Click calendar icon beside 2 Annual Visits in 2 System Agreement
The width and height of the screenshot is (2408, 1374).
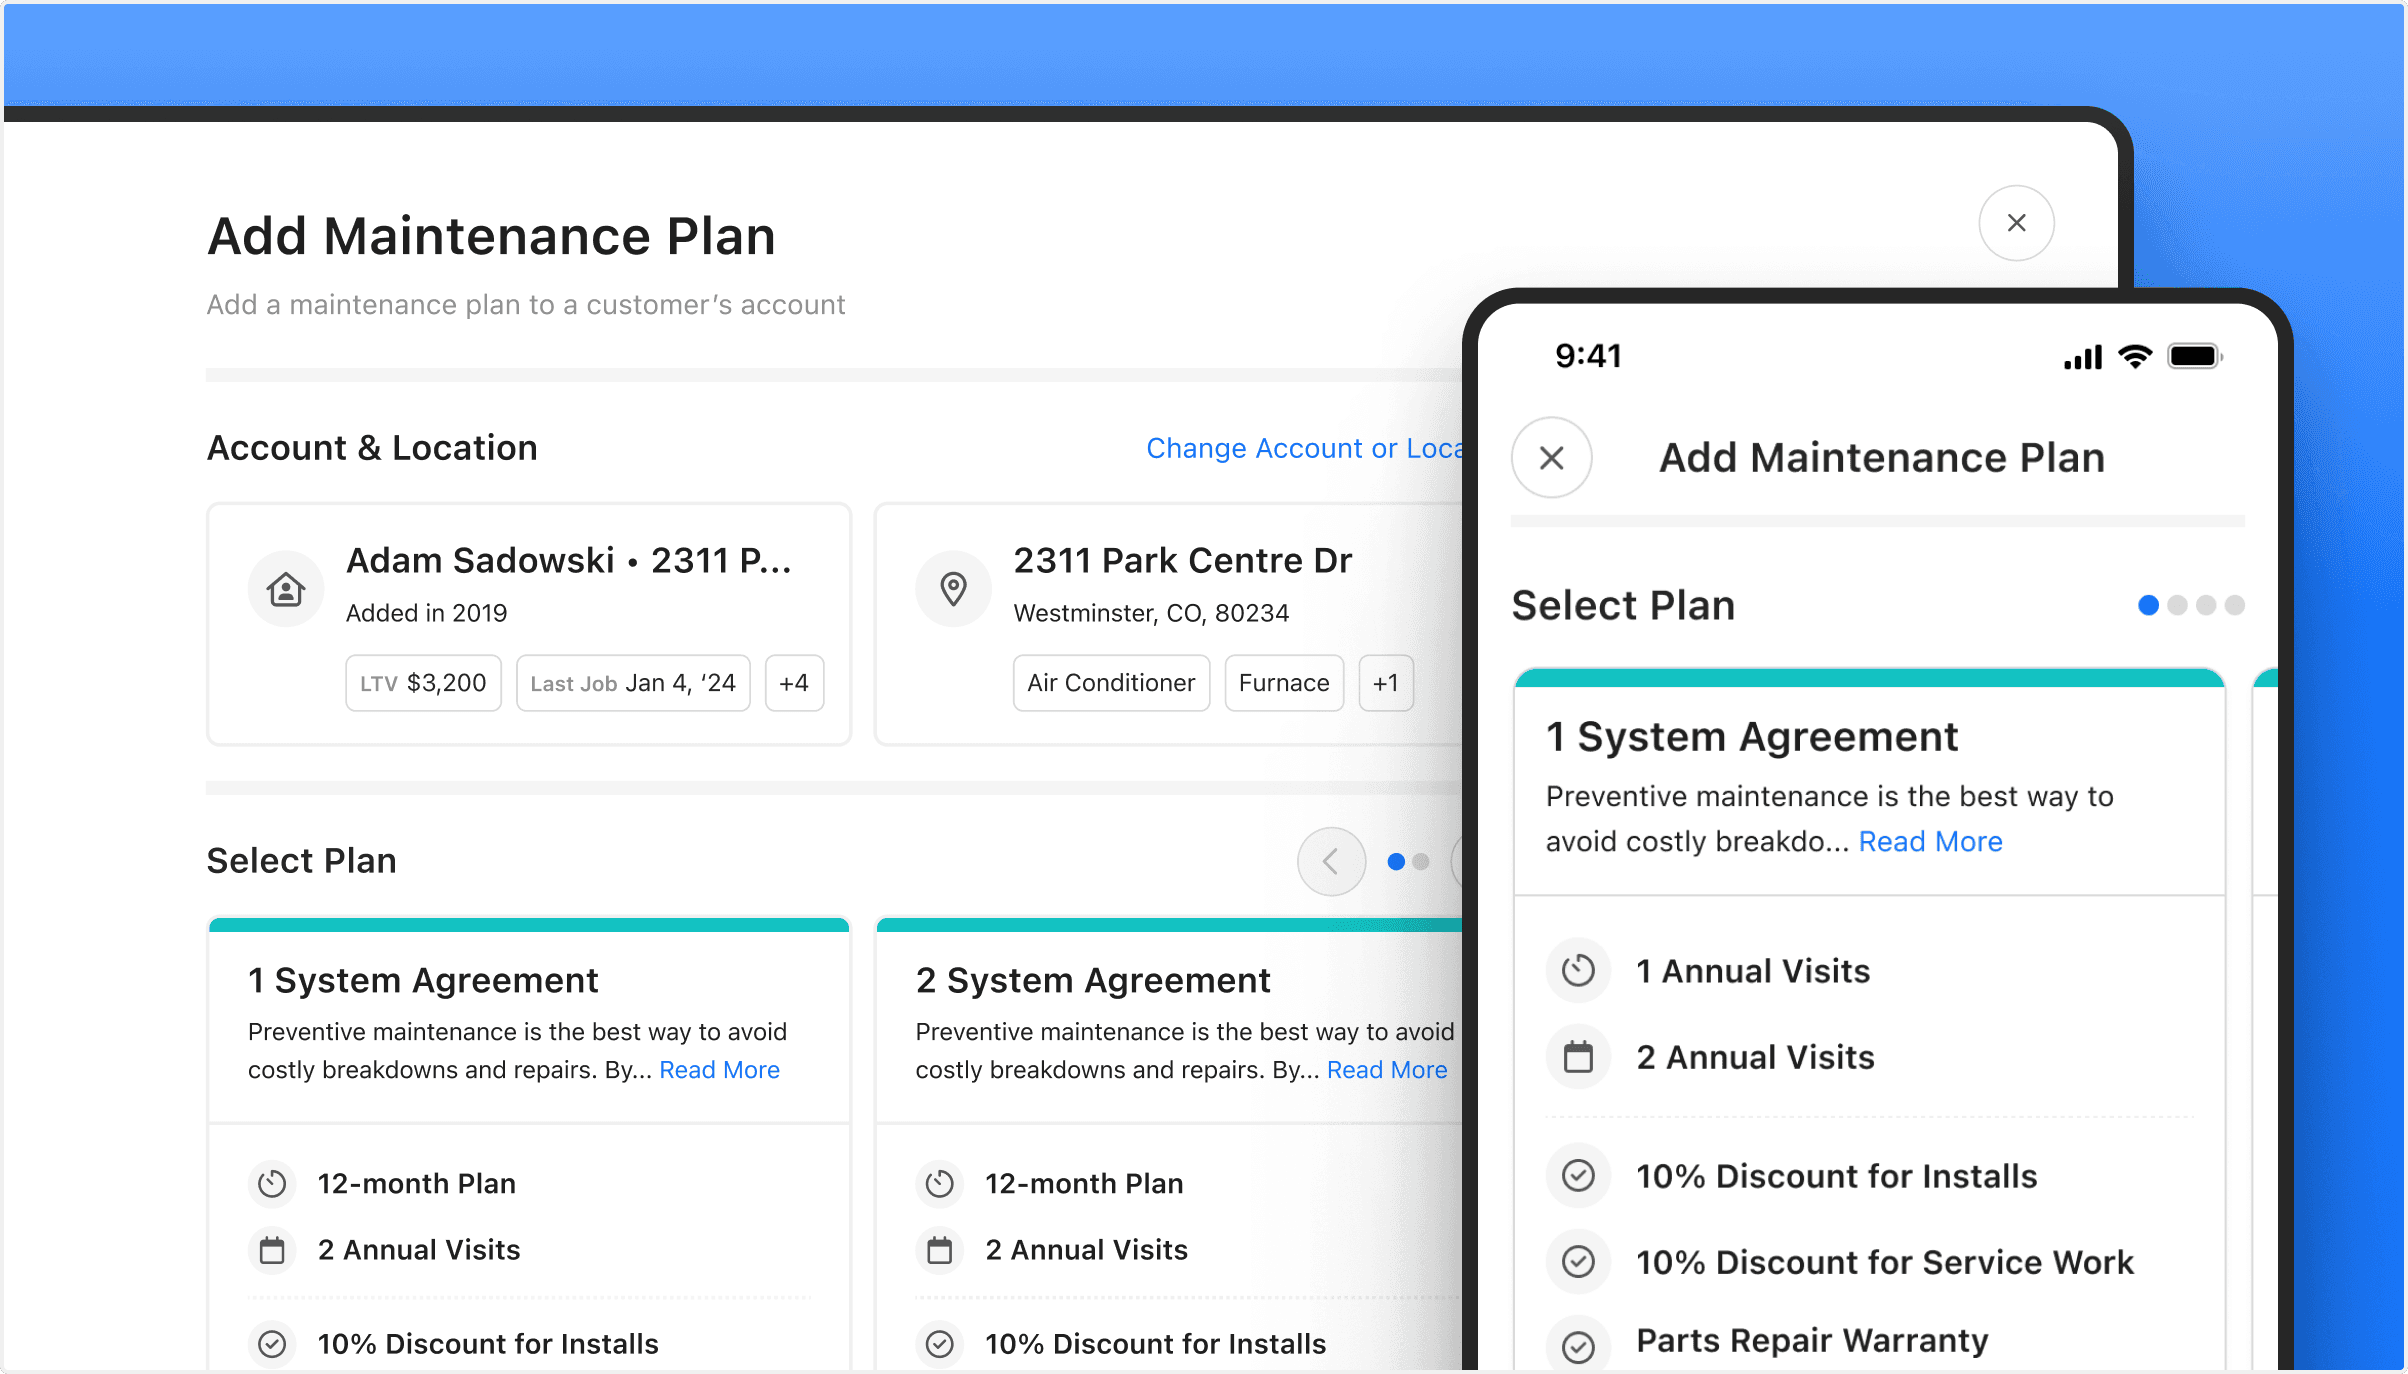point(939,1250)
